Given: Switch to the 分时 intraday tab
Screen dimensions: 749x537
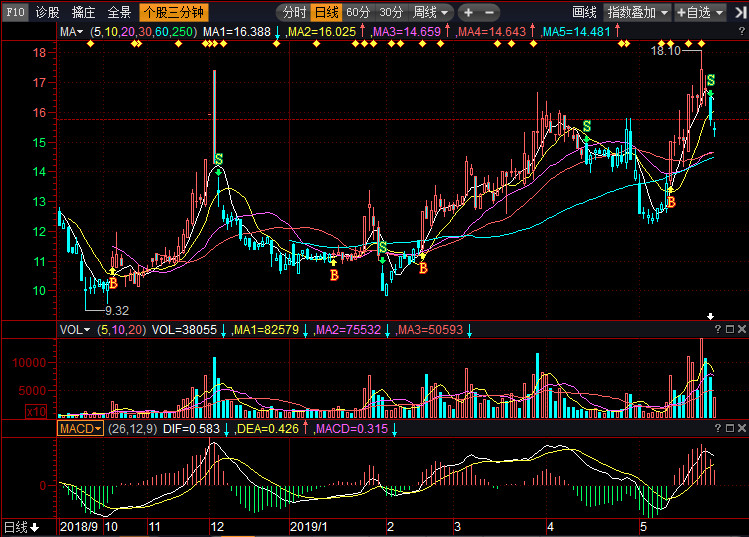Looking at the screenshot, I should point(294,13).
